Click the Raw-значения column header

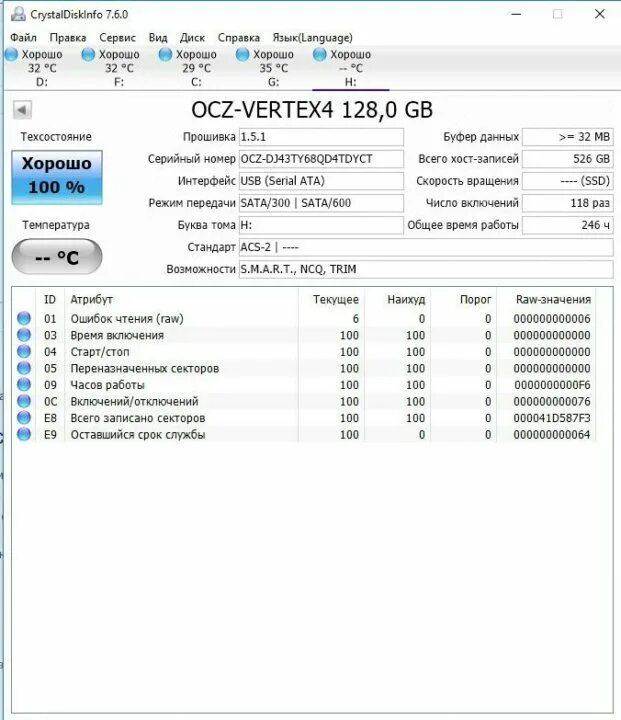click(547, 299)
